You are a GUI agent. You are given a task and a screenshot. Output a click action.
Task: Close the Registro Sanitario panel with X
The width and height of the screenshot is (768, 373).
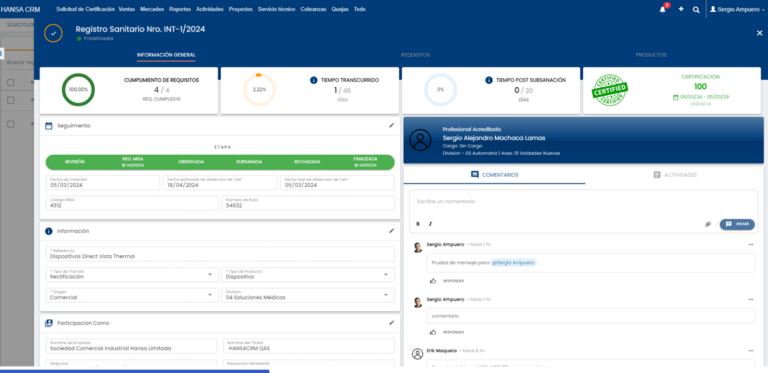click(759, 33)
